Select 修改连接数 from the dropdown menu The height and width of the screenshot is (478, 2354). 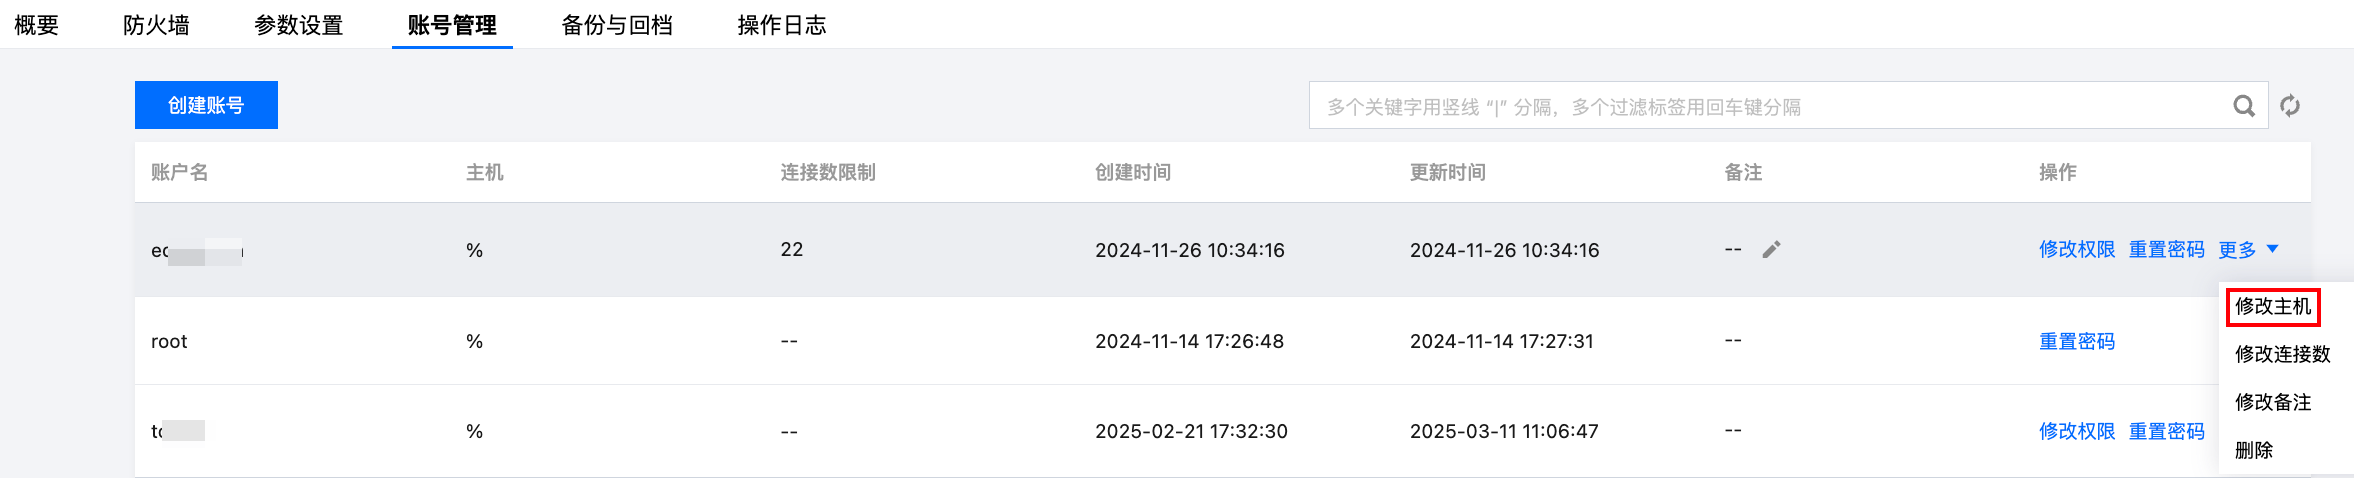coord(2283,354)
